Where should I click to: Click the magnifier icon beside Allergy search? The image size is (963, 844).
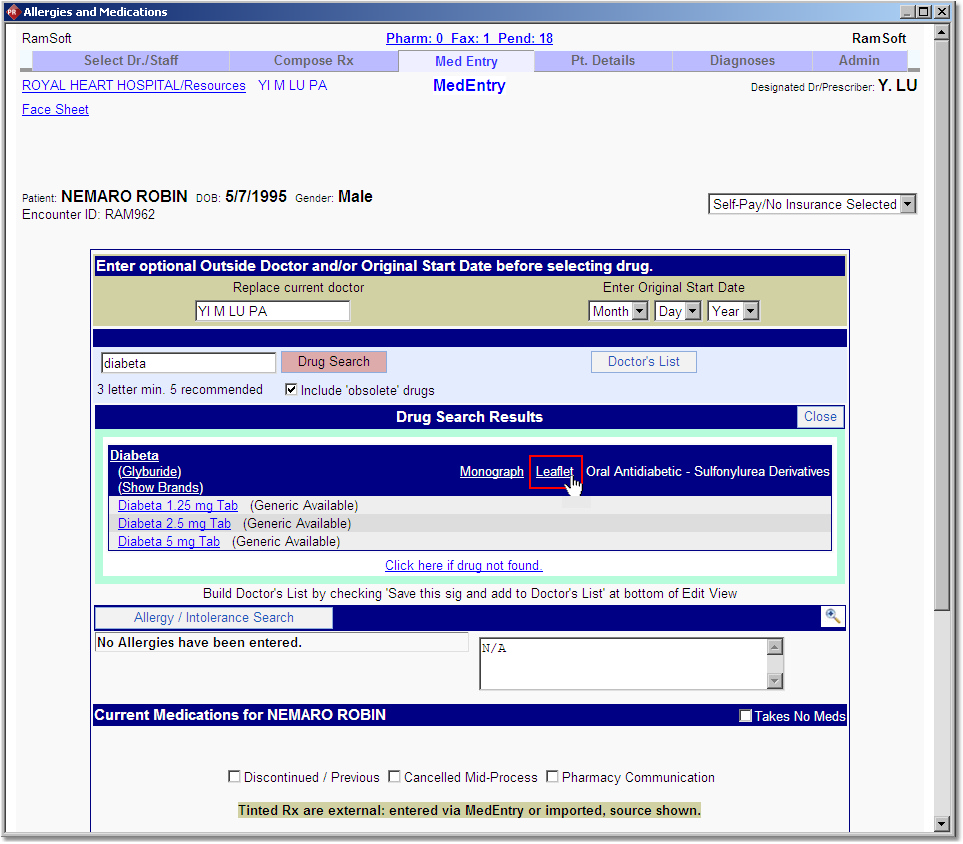[832, 617]
